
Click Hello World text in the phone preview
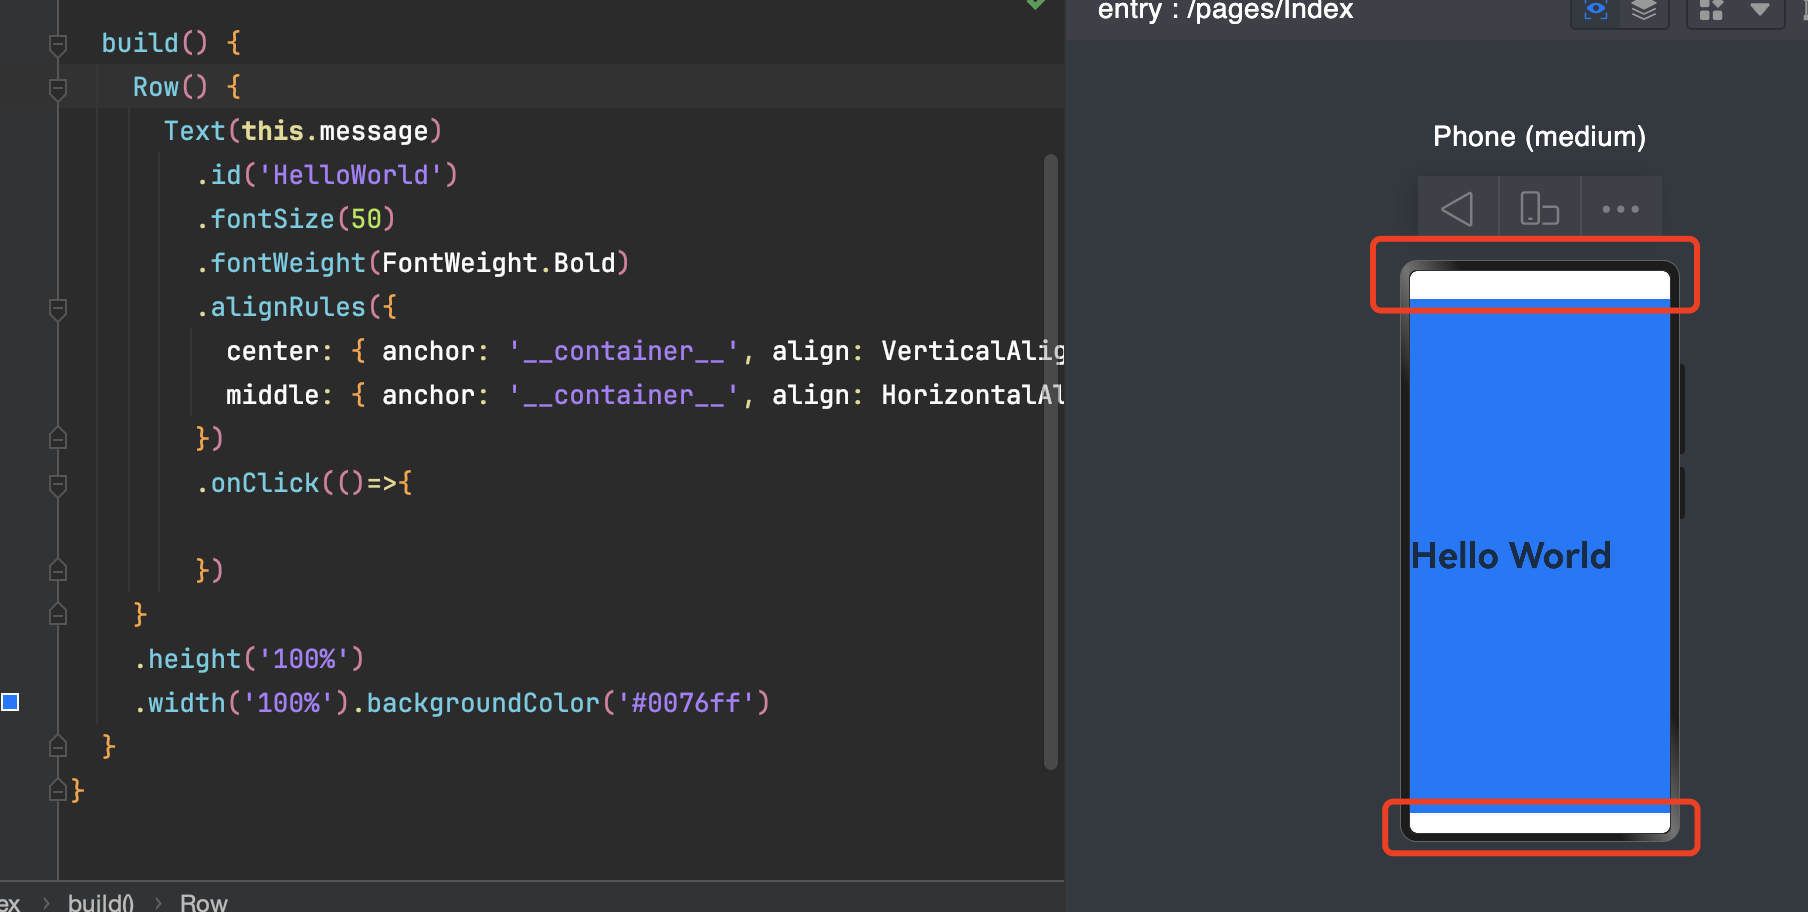(1511, 556)
